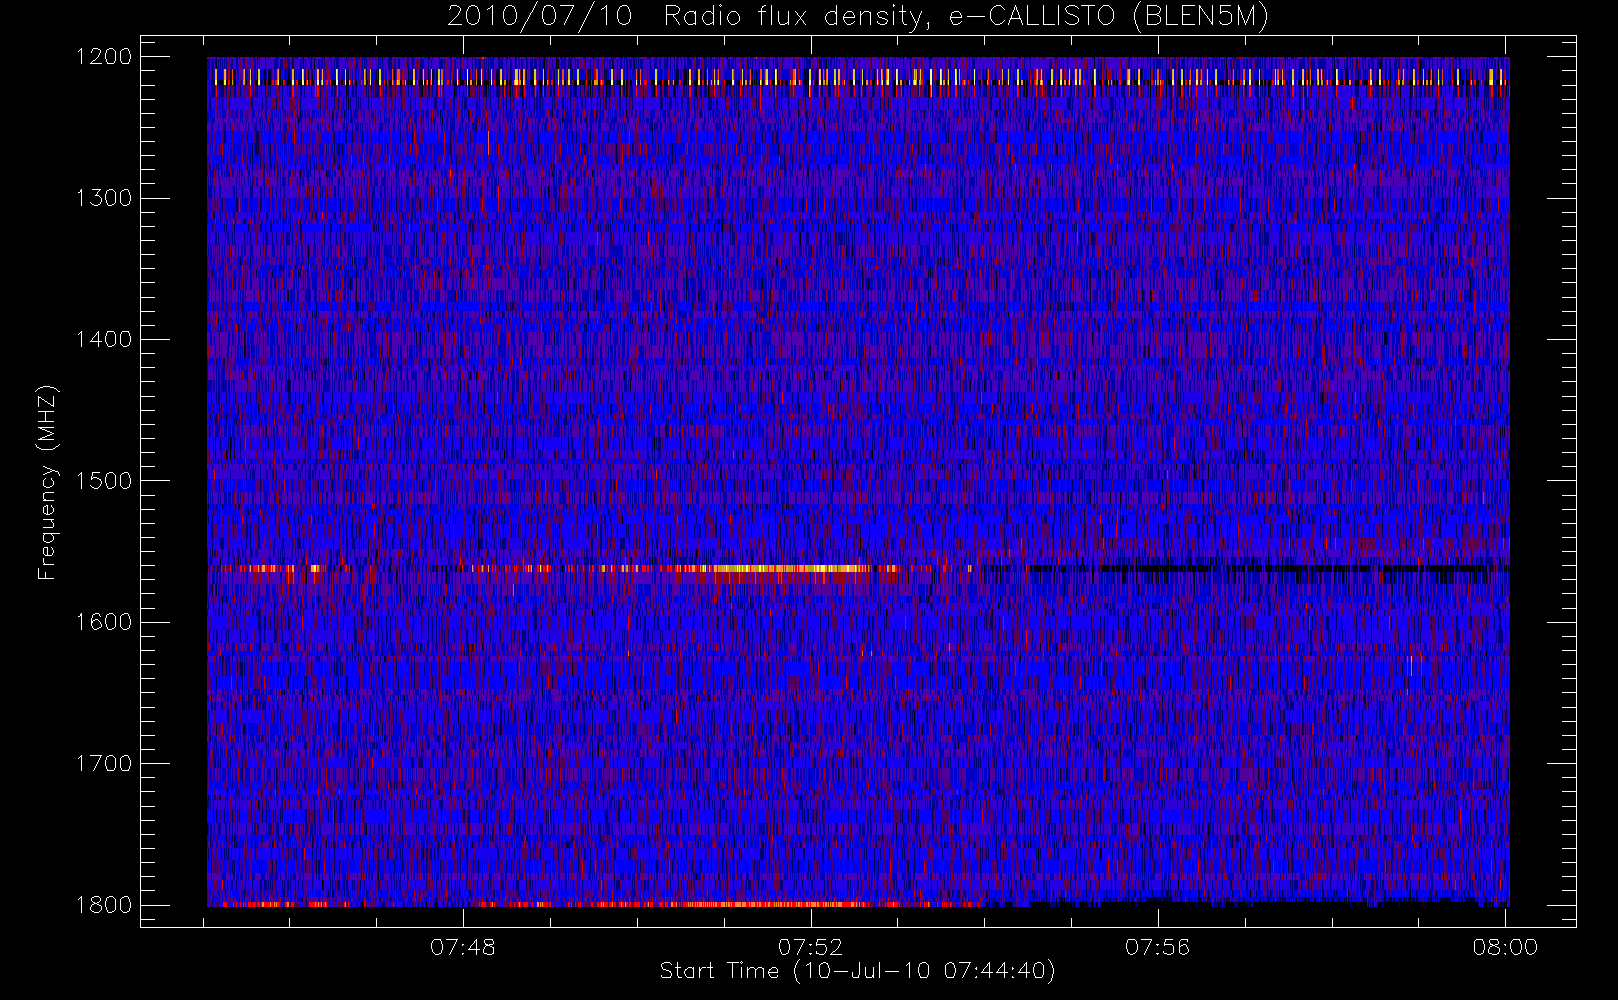
Task: Select the 1200 frequency axis label
Action: click(104, 57)
